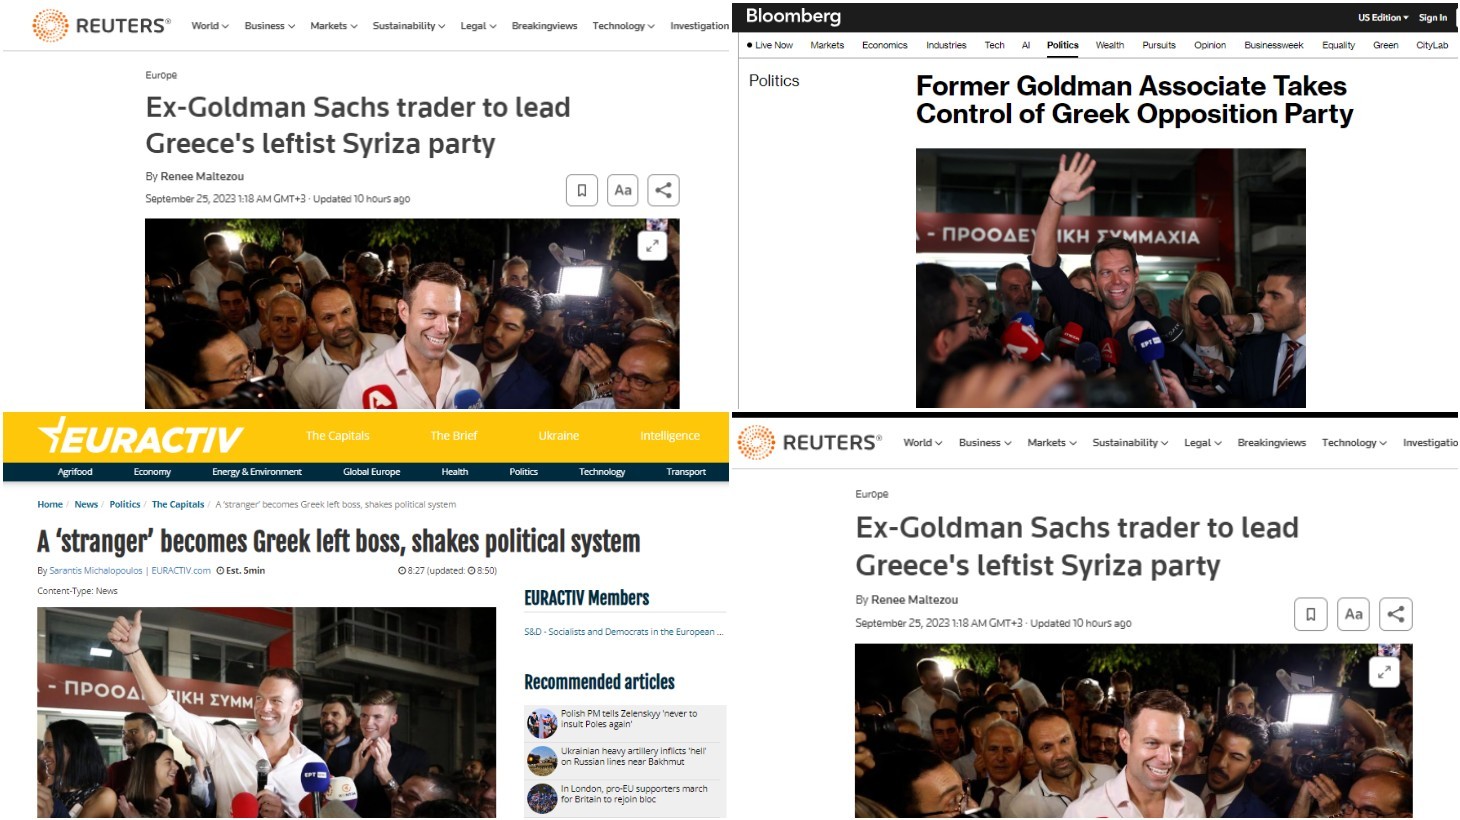Click the Sign In link on Bloomberg

tap(1432, 17)
